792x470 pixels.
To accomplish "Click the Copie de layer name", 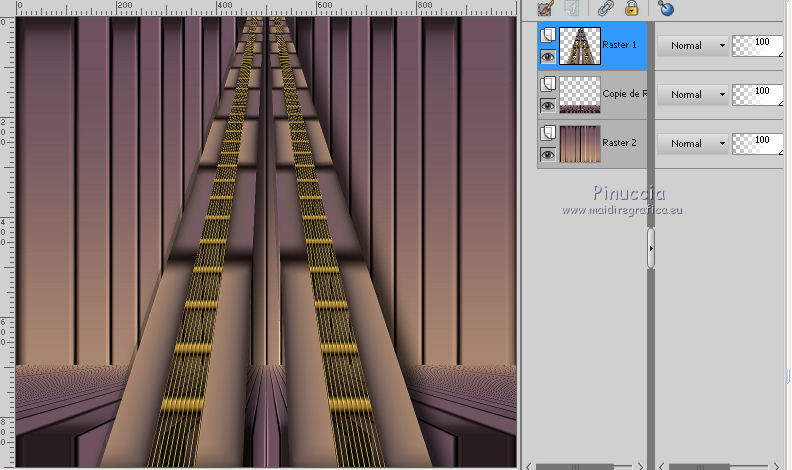I will (x=624, y=94).
